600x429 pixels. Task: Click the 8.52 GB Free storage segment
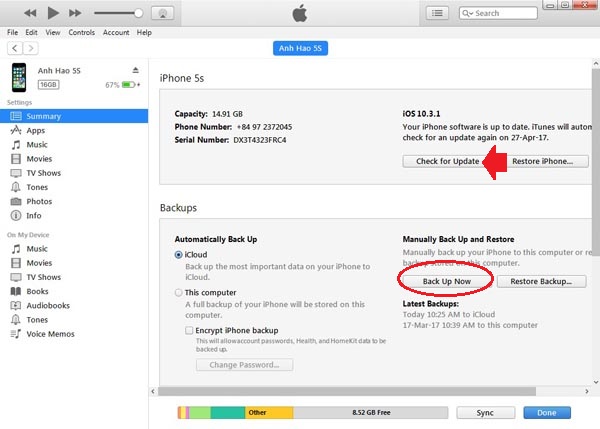pos(371,413)
